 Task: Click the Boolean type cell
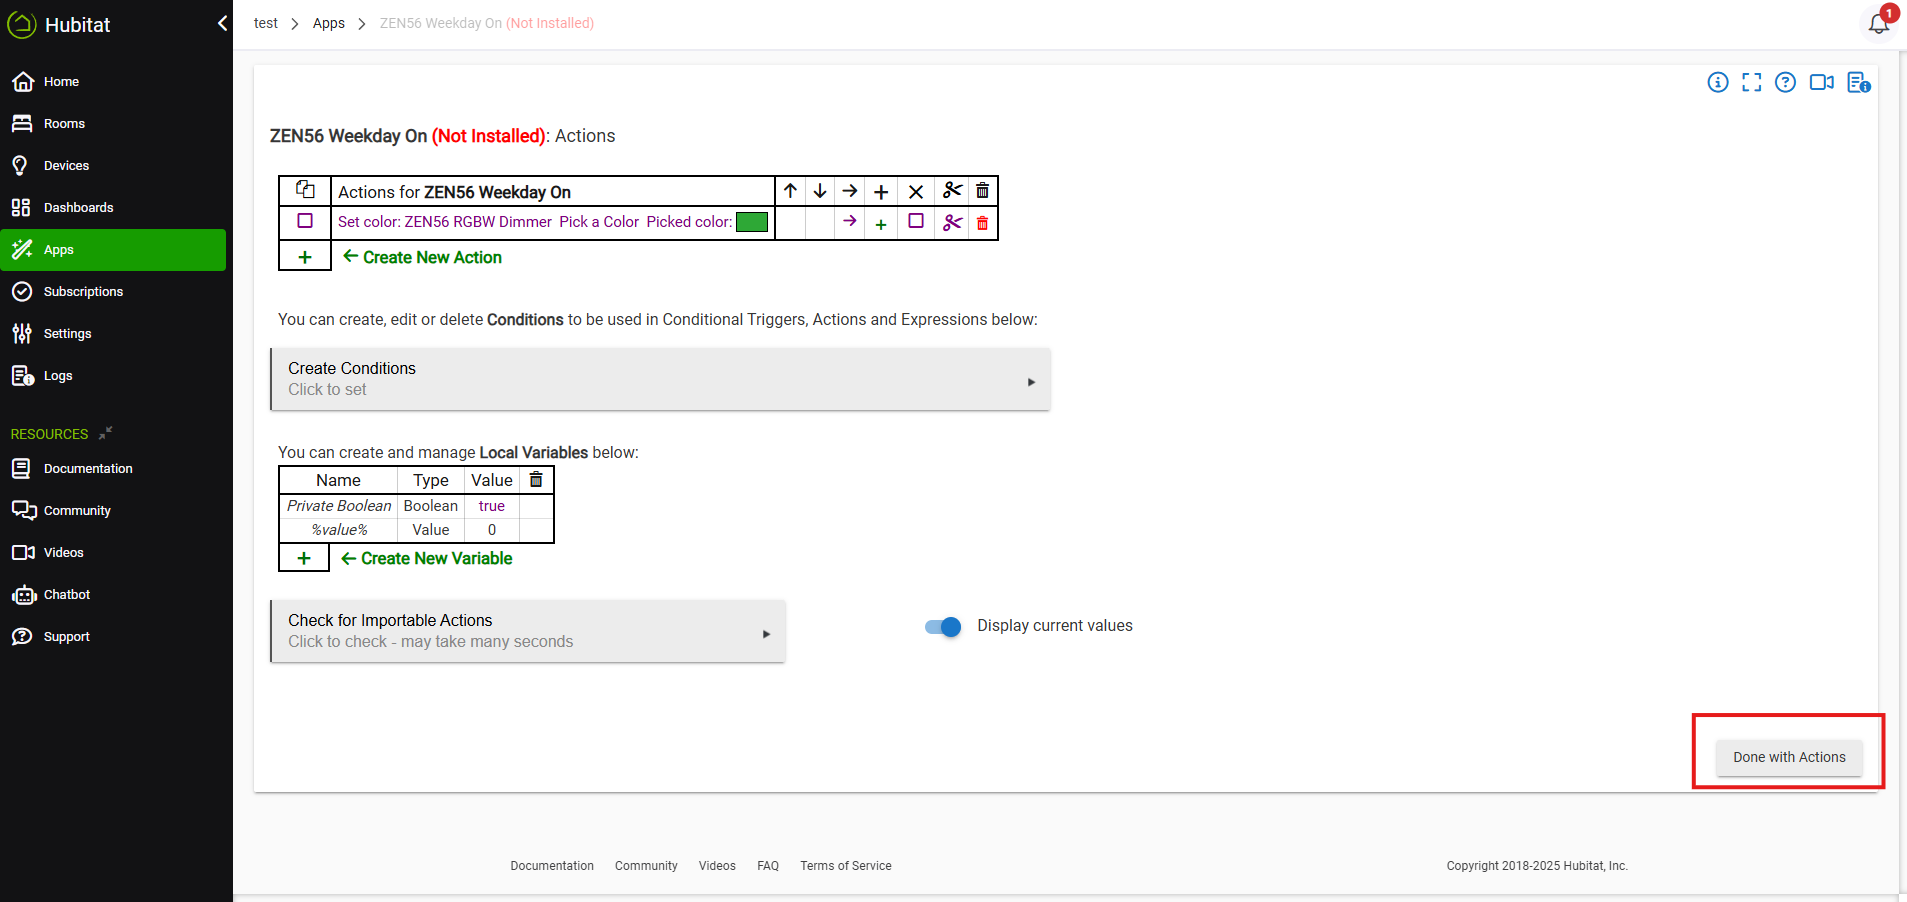pos(431,506)
